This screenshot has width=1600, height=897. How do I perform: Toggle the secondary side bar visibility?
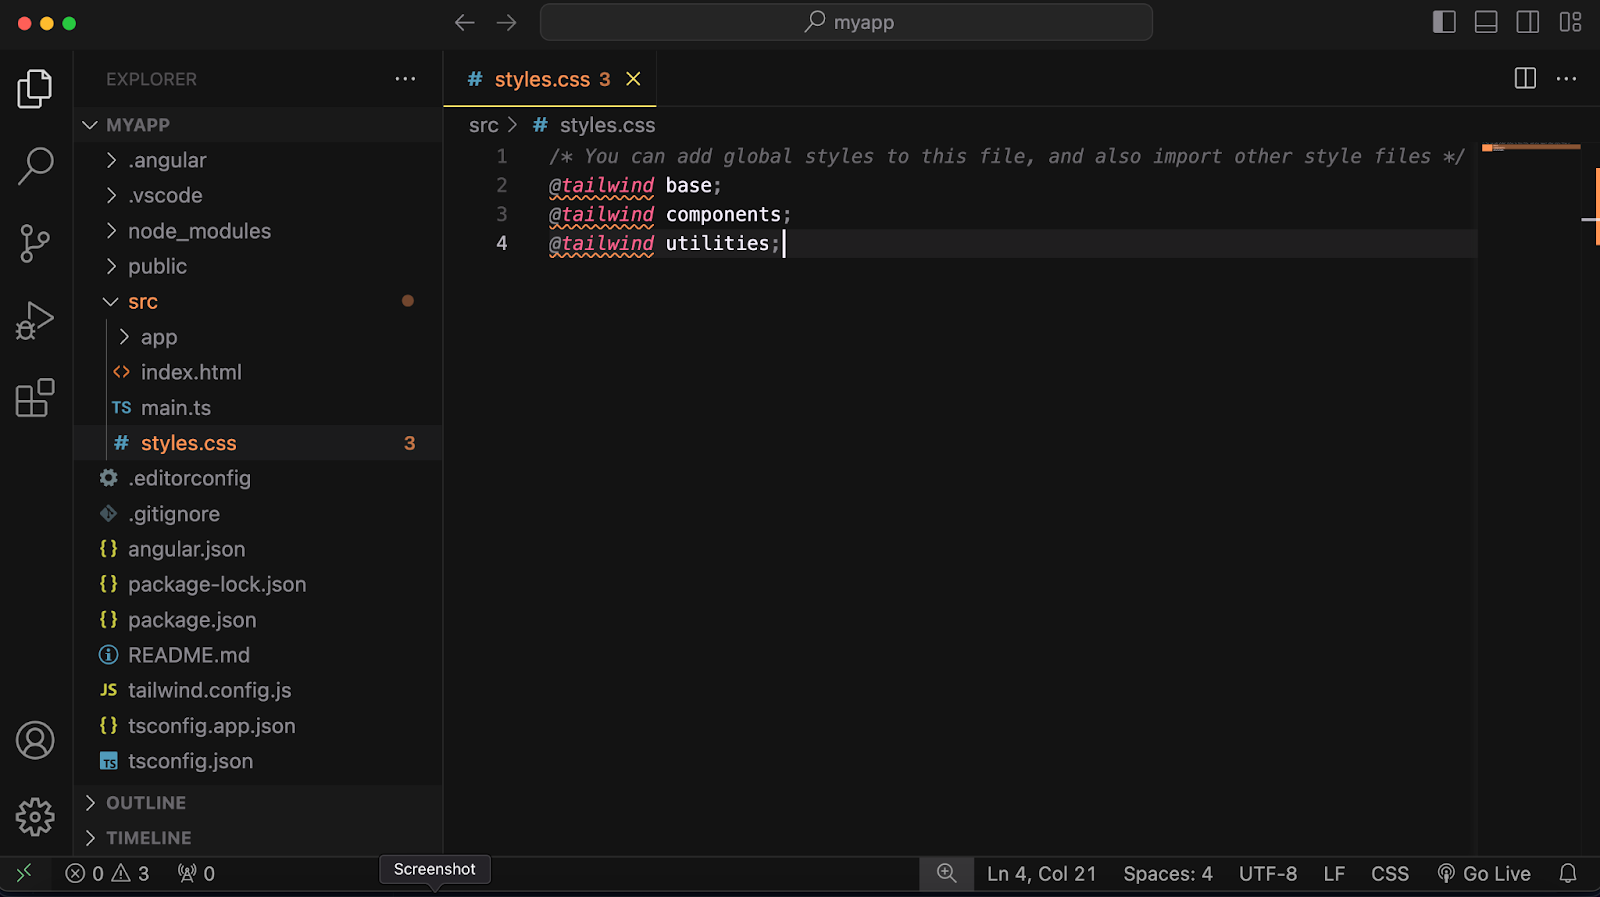[1528, 22]
